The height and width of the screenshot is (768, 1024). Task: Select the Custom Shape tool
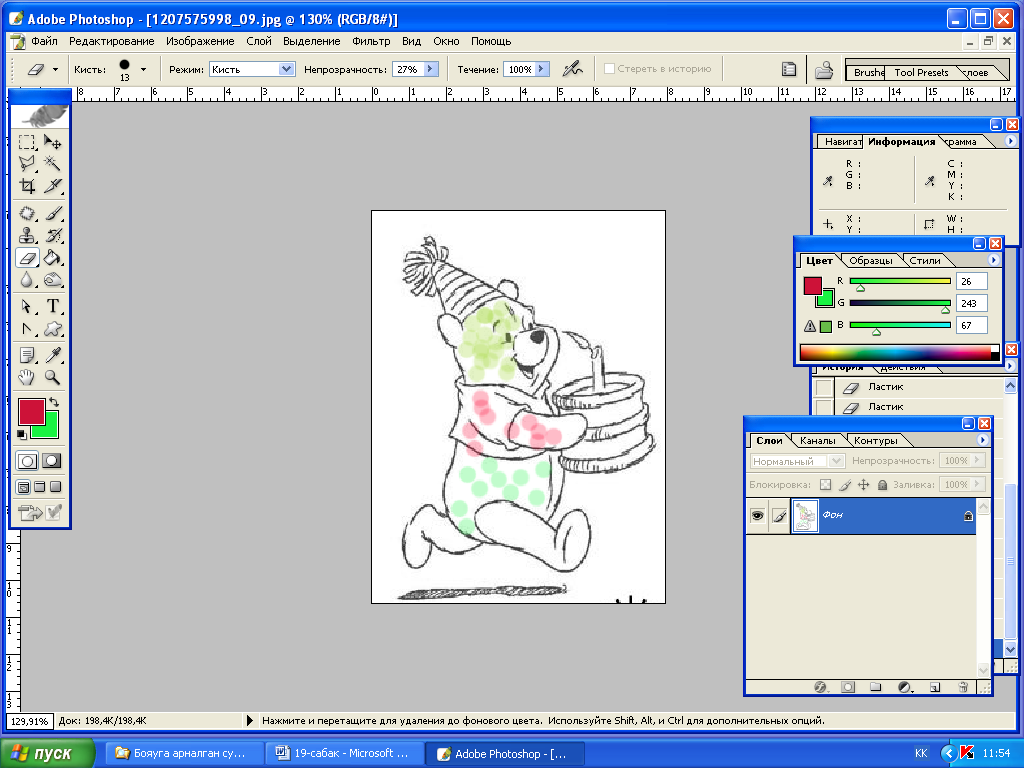52,328
